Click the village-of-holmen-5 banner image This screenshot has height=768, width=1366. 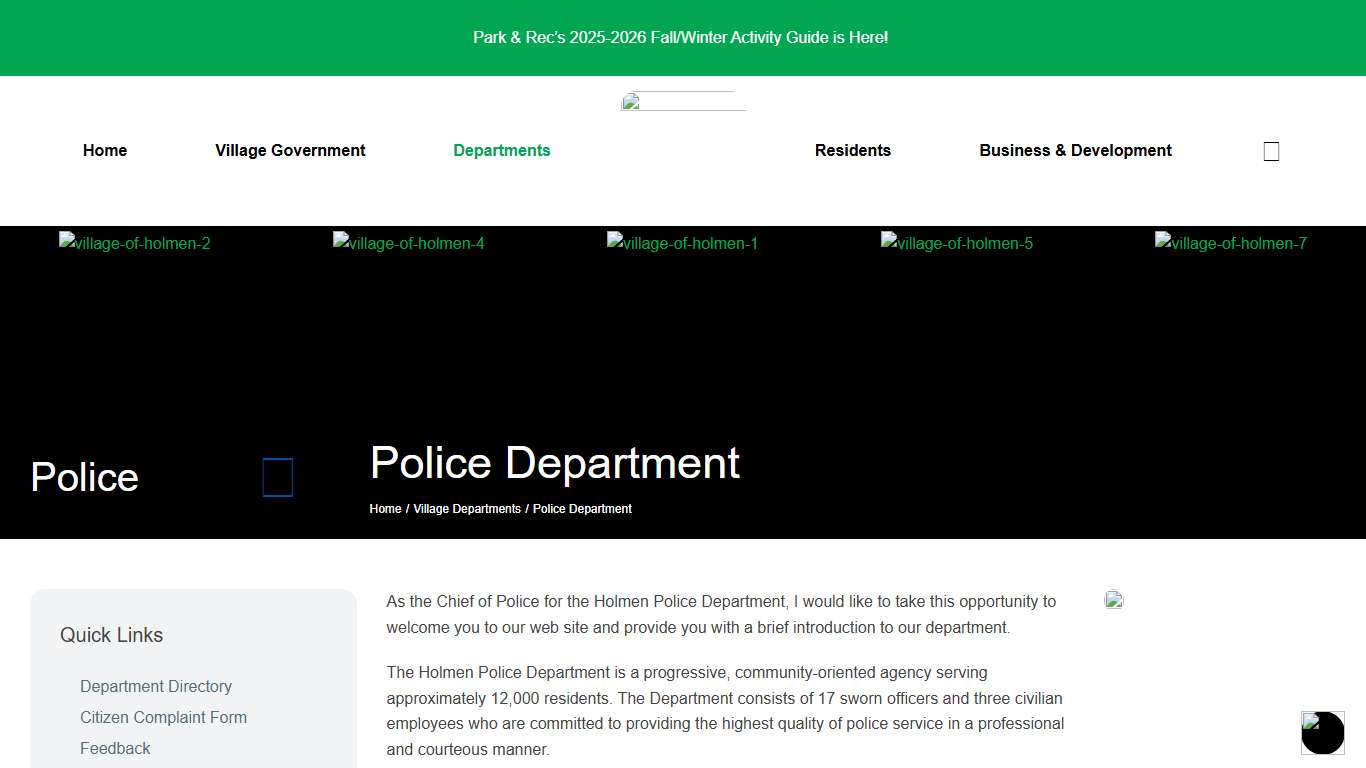point(956,243)
